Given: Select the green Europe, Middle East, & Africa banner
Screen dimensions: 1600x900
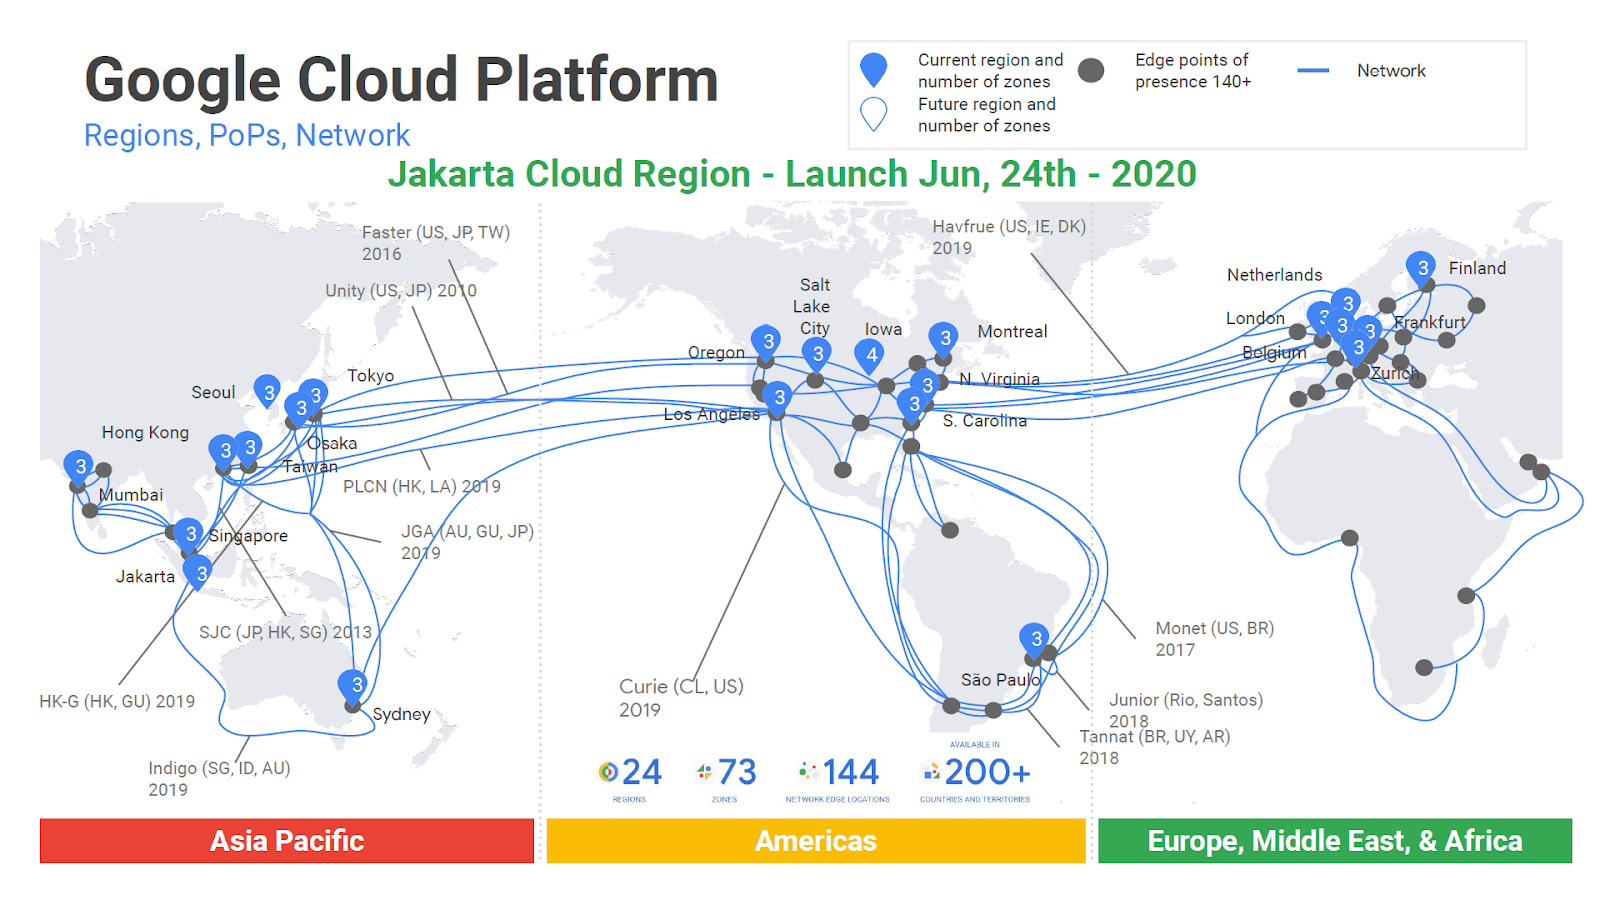Looking at the screenshot, I should 1335,841.
